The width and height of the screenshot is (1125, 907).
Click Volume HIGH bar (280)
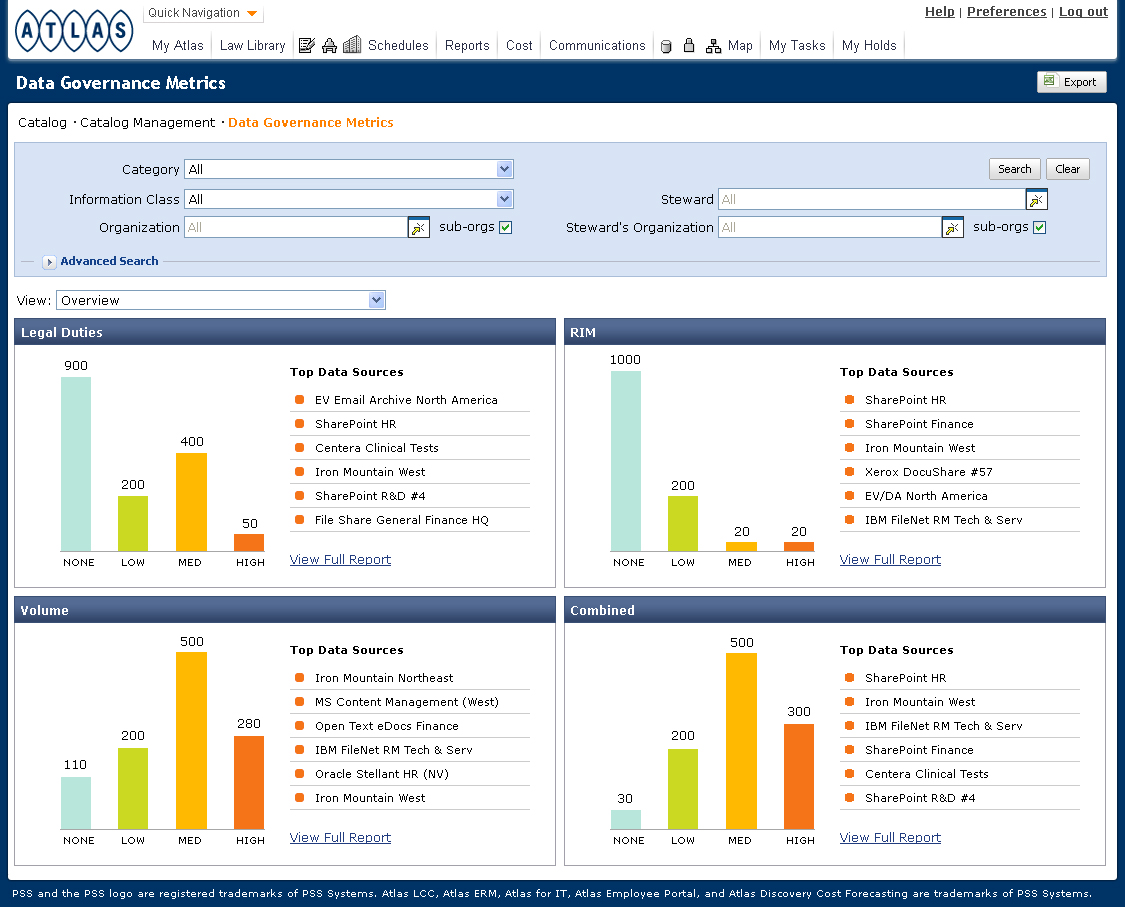pyautogui.click(x=249, y=782)
